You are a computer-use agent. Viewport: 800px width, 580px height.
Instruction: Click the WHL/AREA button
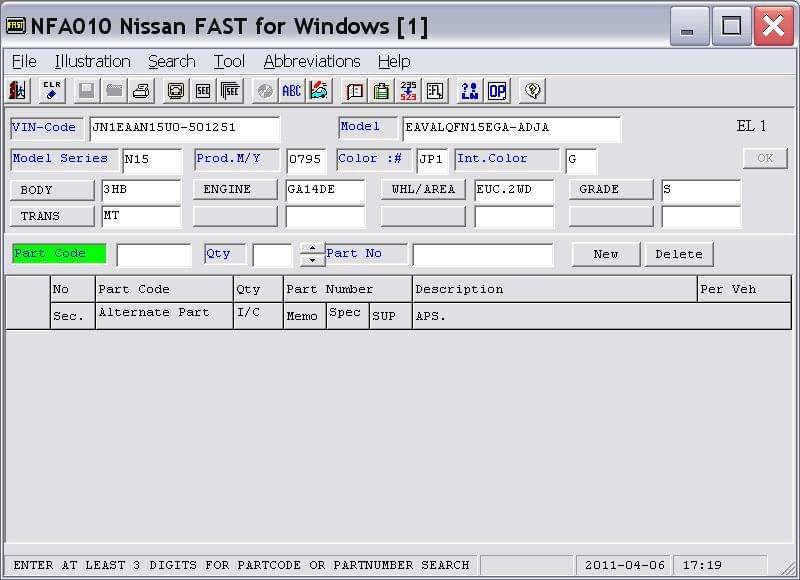click(x=423, y=189)
